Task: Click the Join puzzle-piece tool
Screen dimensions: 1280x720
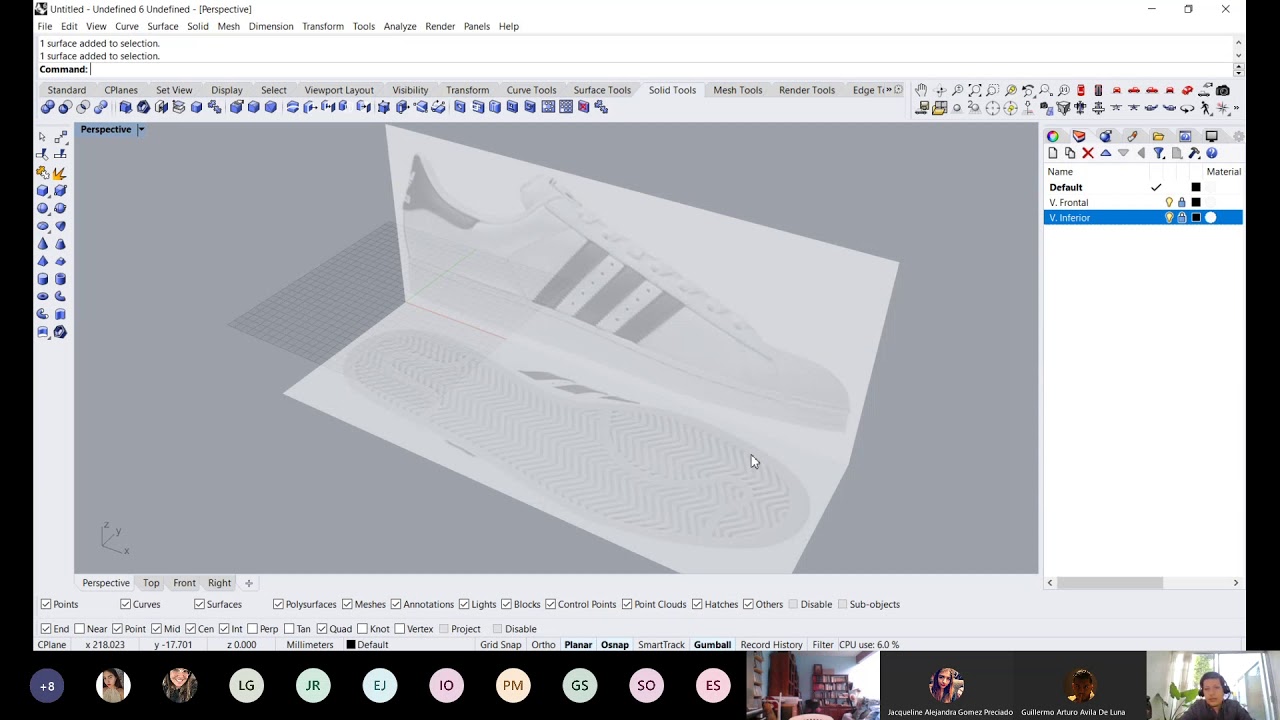Action: pos(42,173)
